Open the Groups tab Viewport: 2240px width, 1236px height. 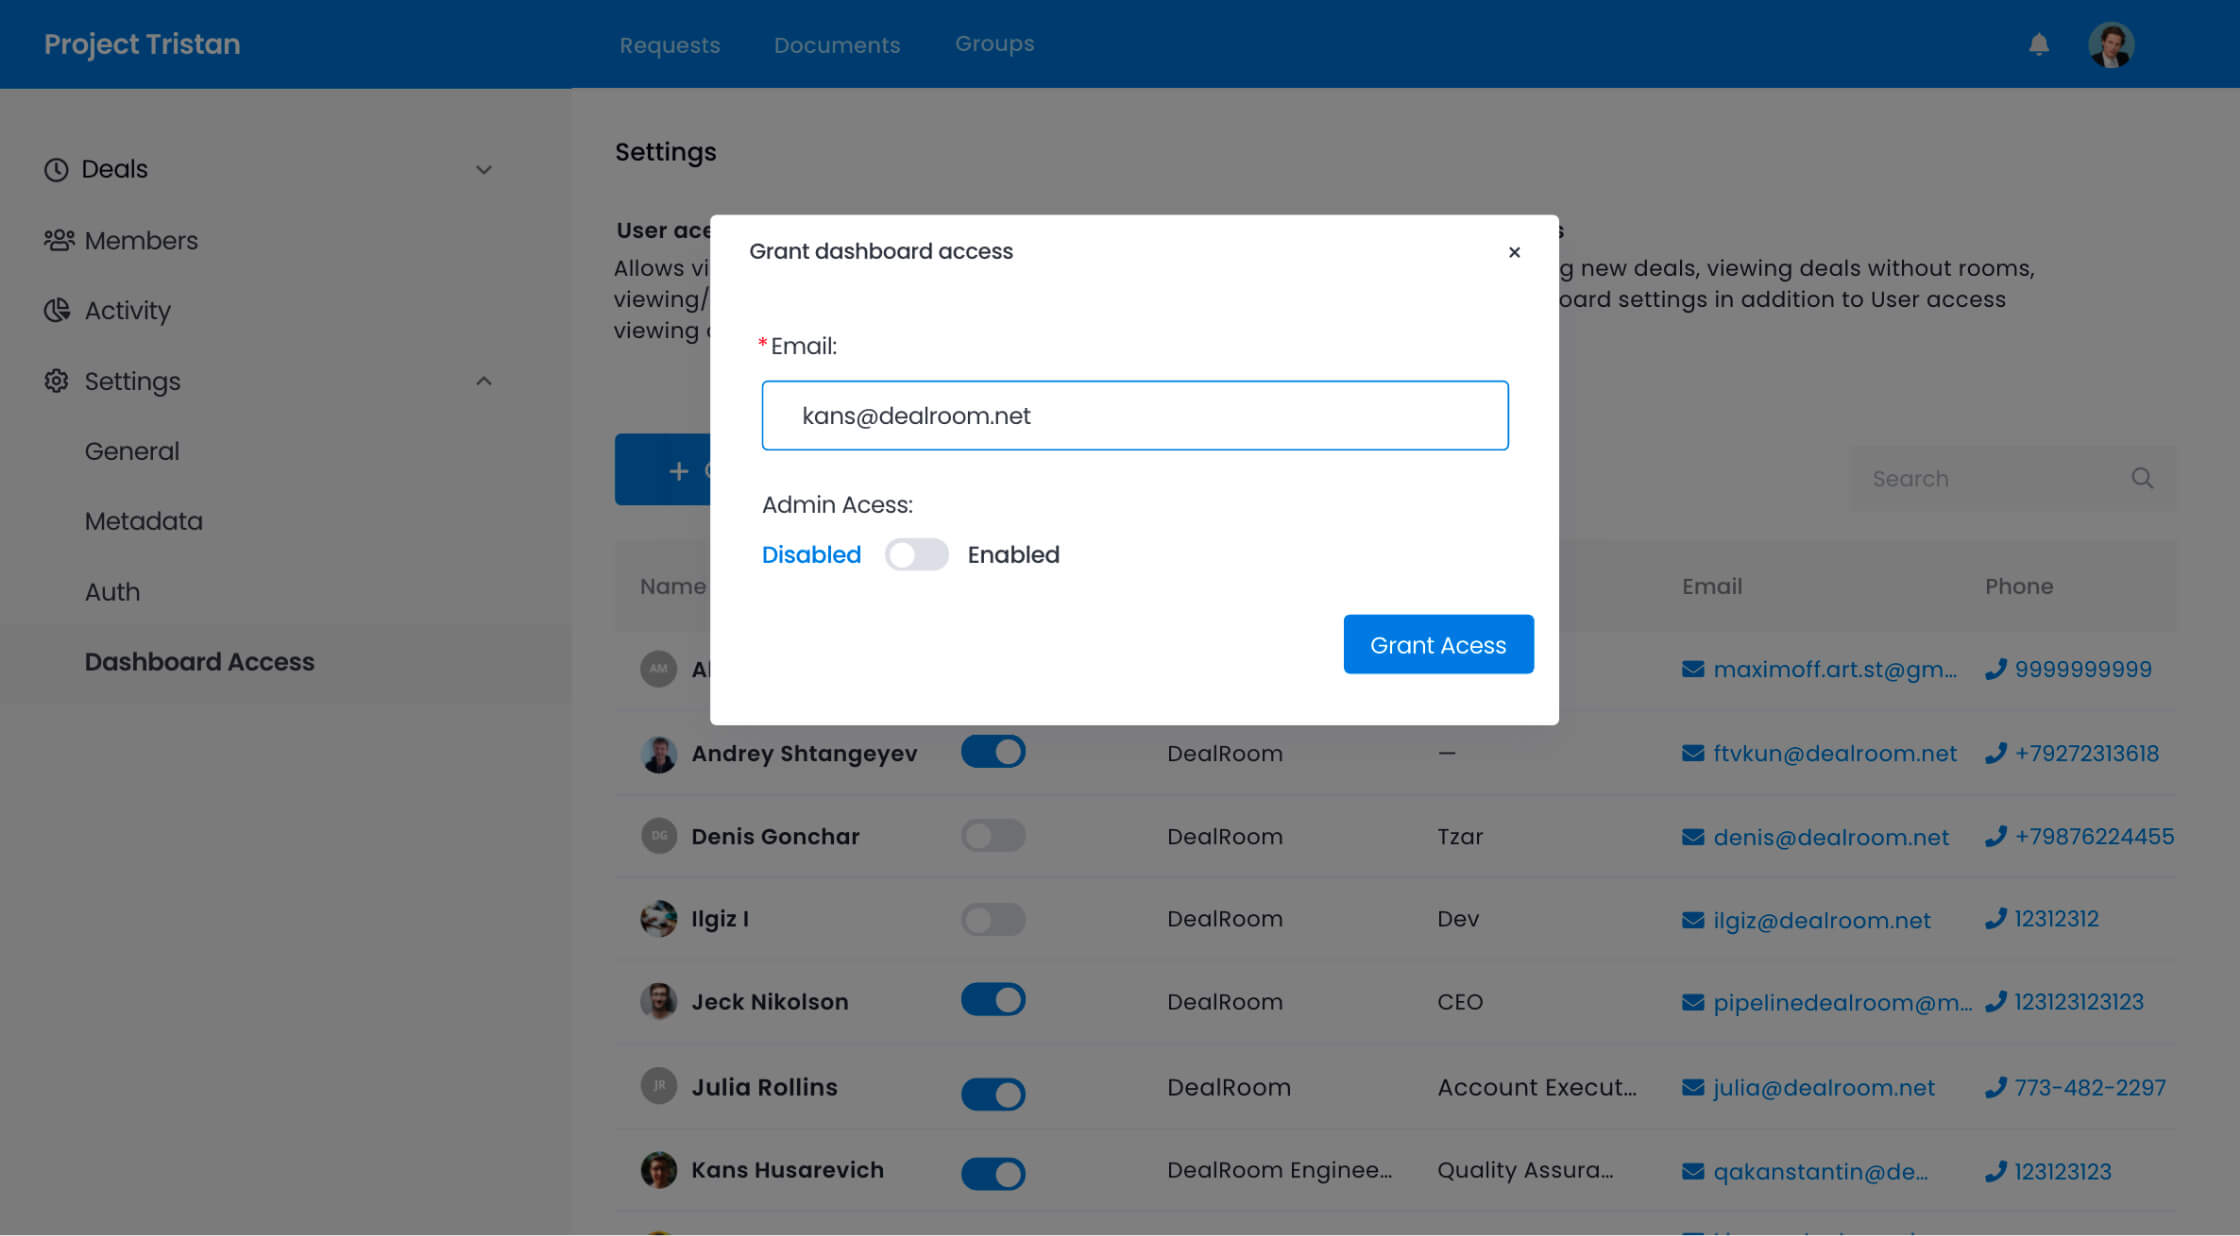(994, 44)
